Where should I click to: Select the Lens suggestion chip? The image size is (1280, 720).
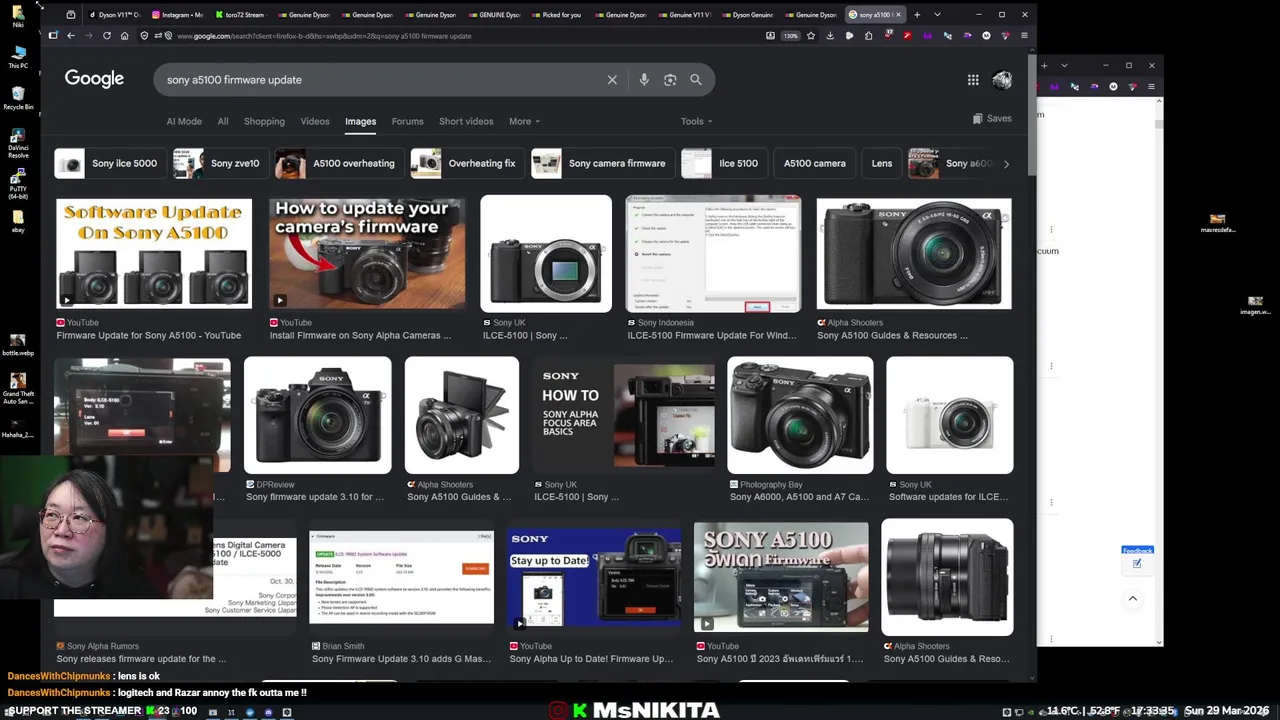[882, 163]
